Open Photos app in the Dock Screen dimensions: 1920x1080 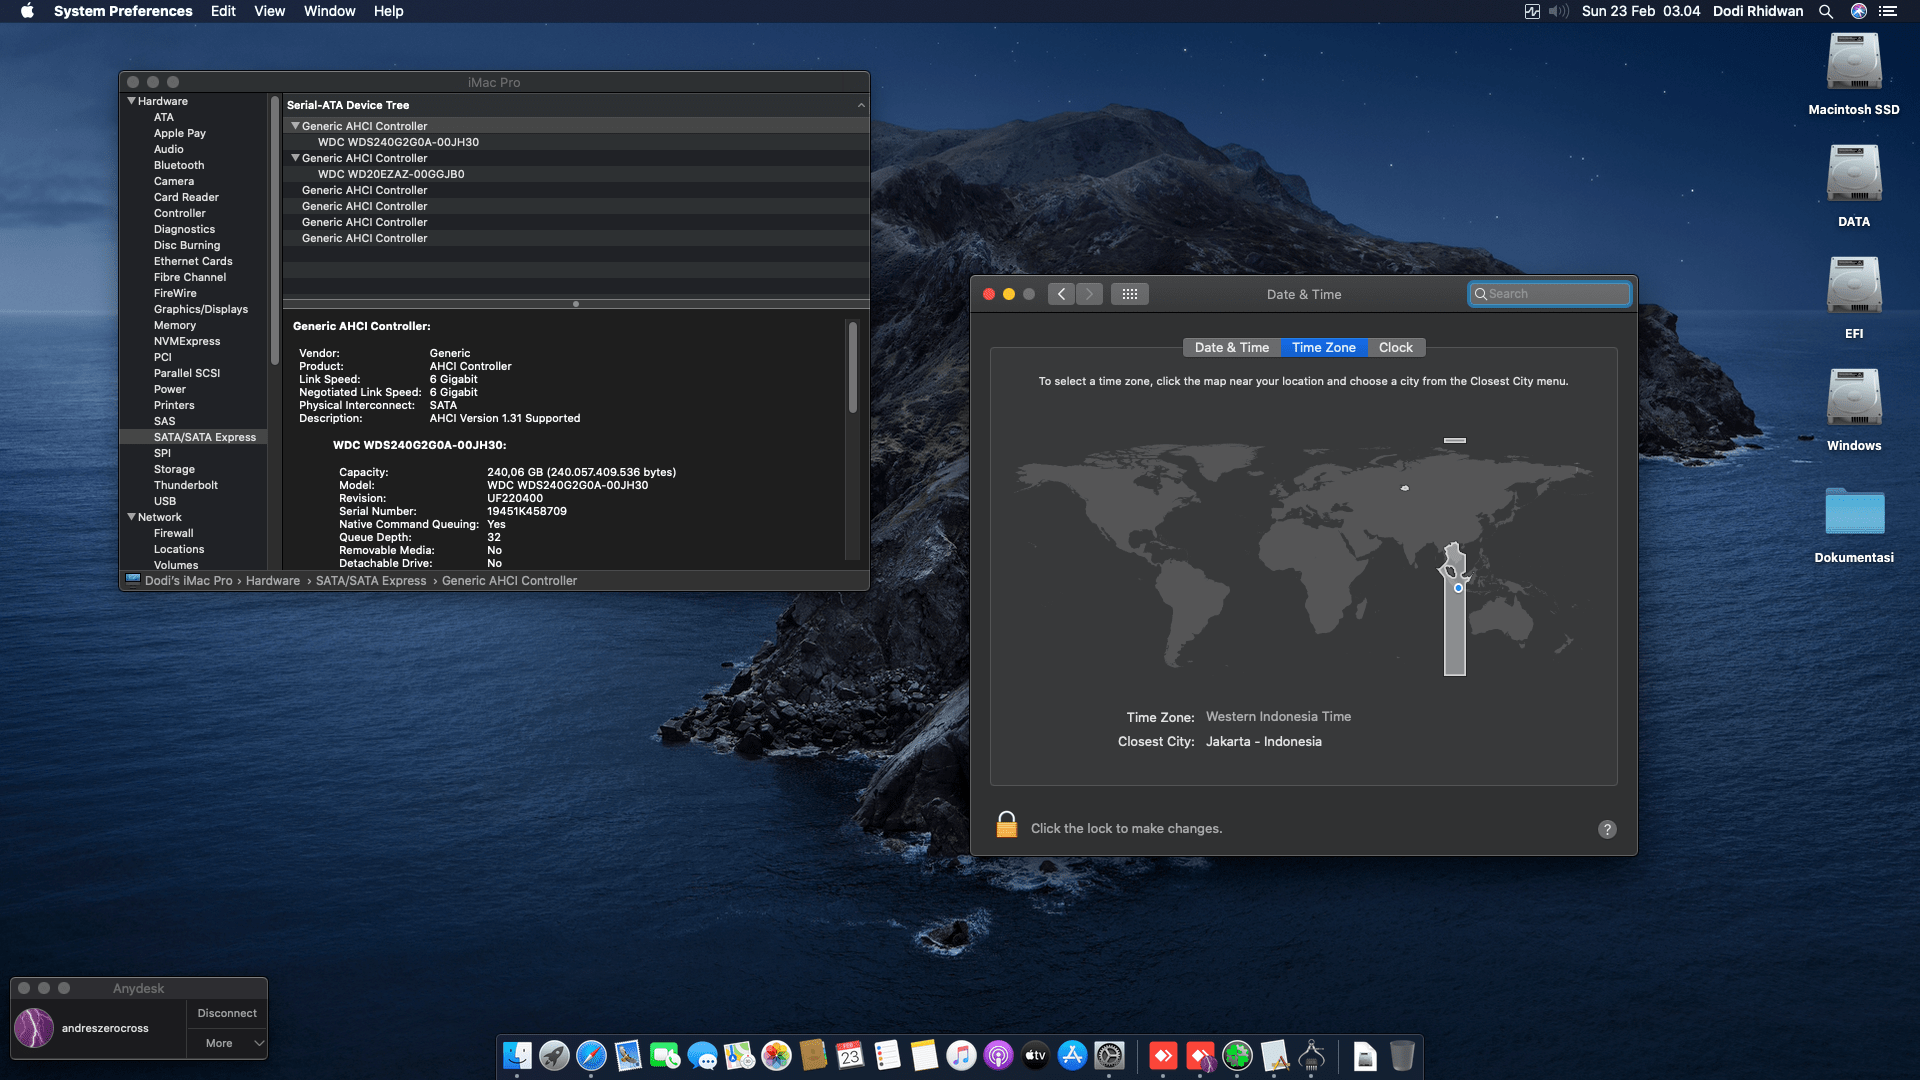[x=776, y=1055]
